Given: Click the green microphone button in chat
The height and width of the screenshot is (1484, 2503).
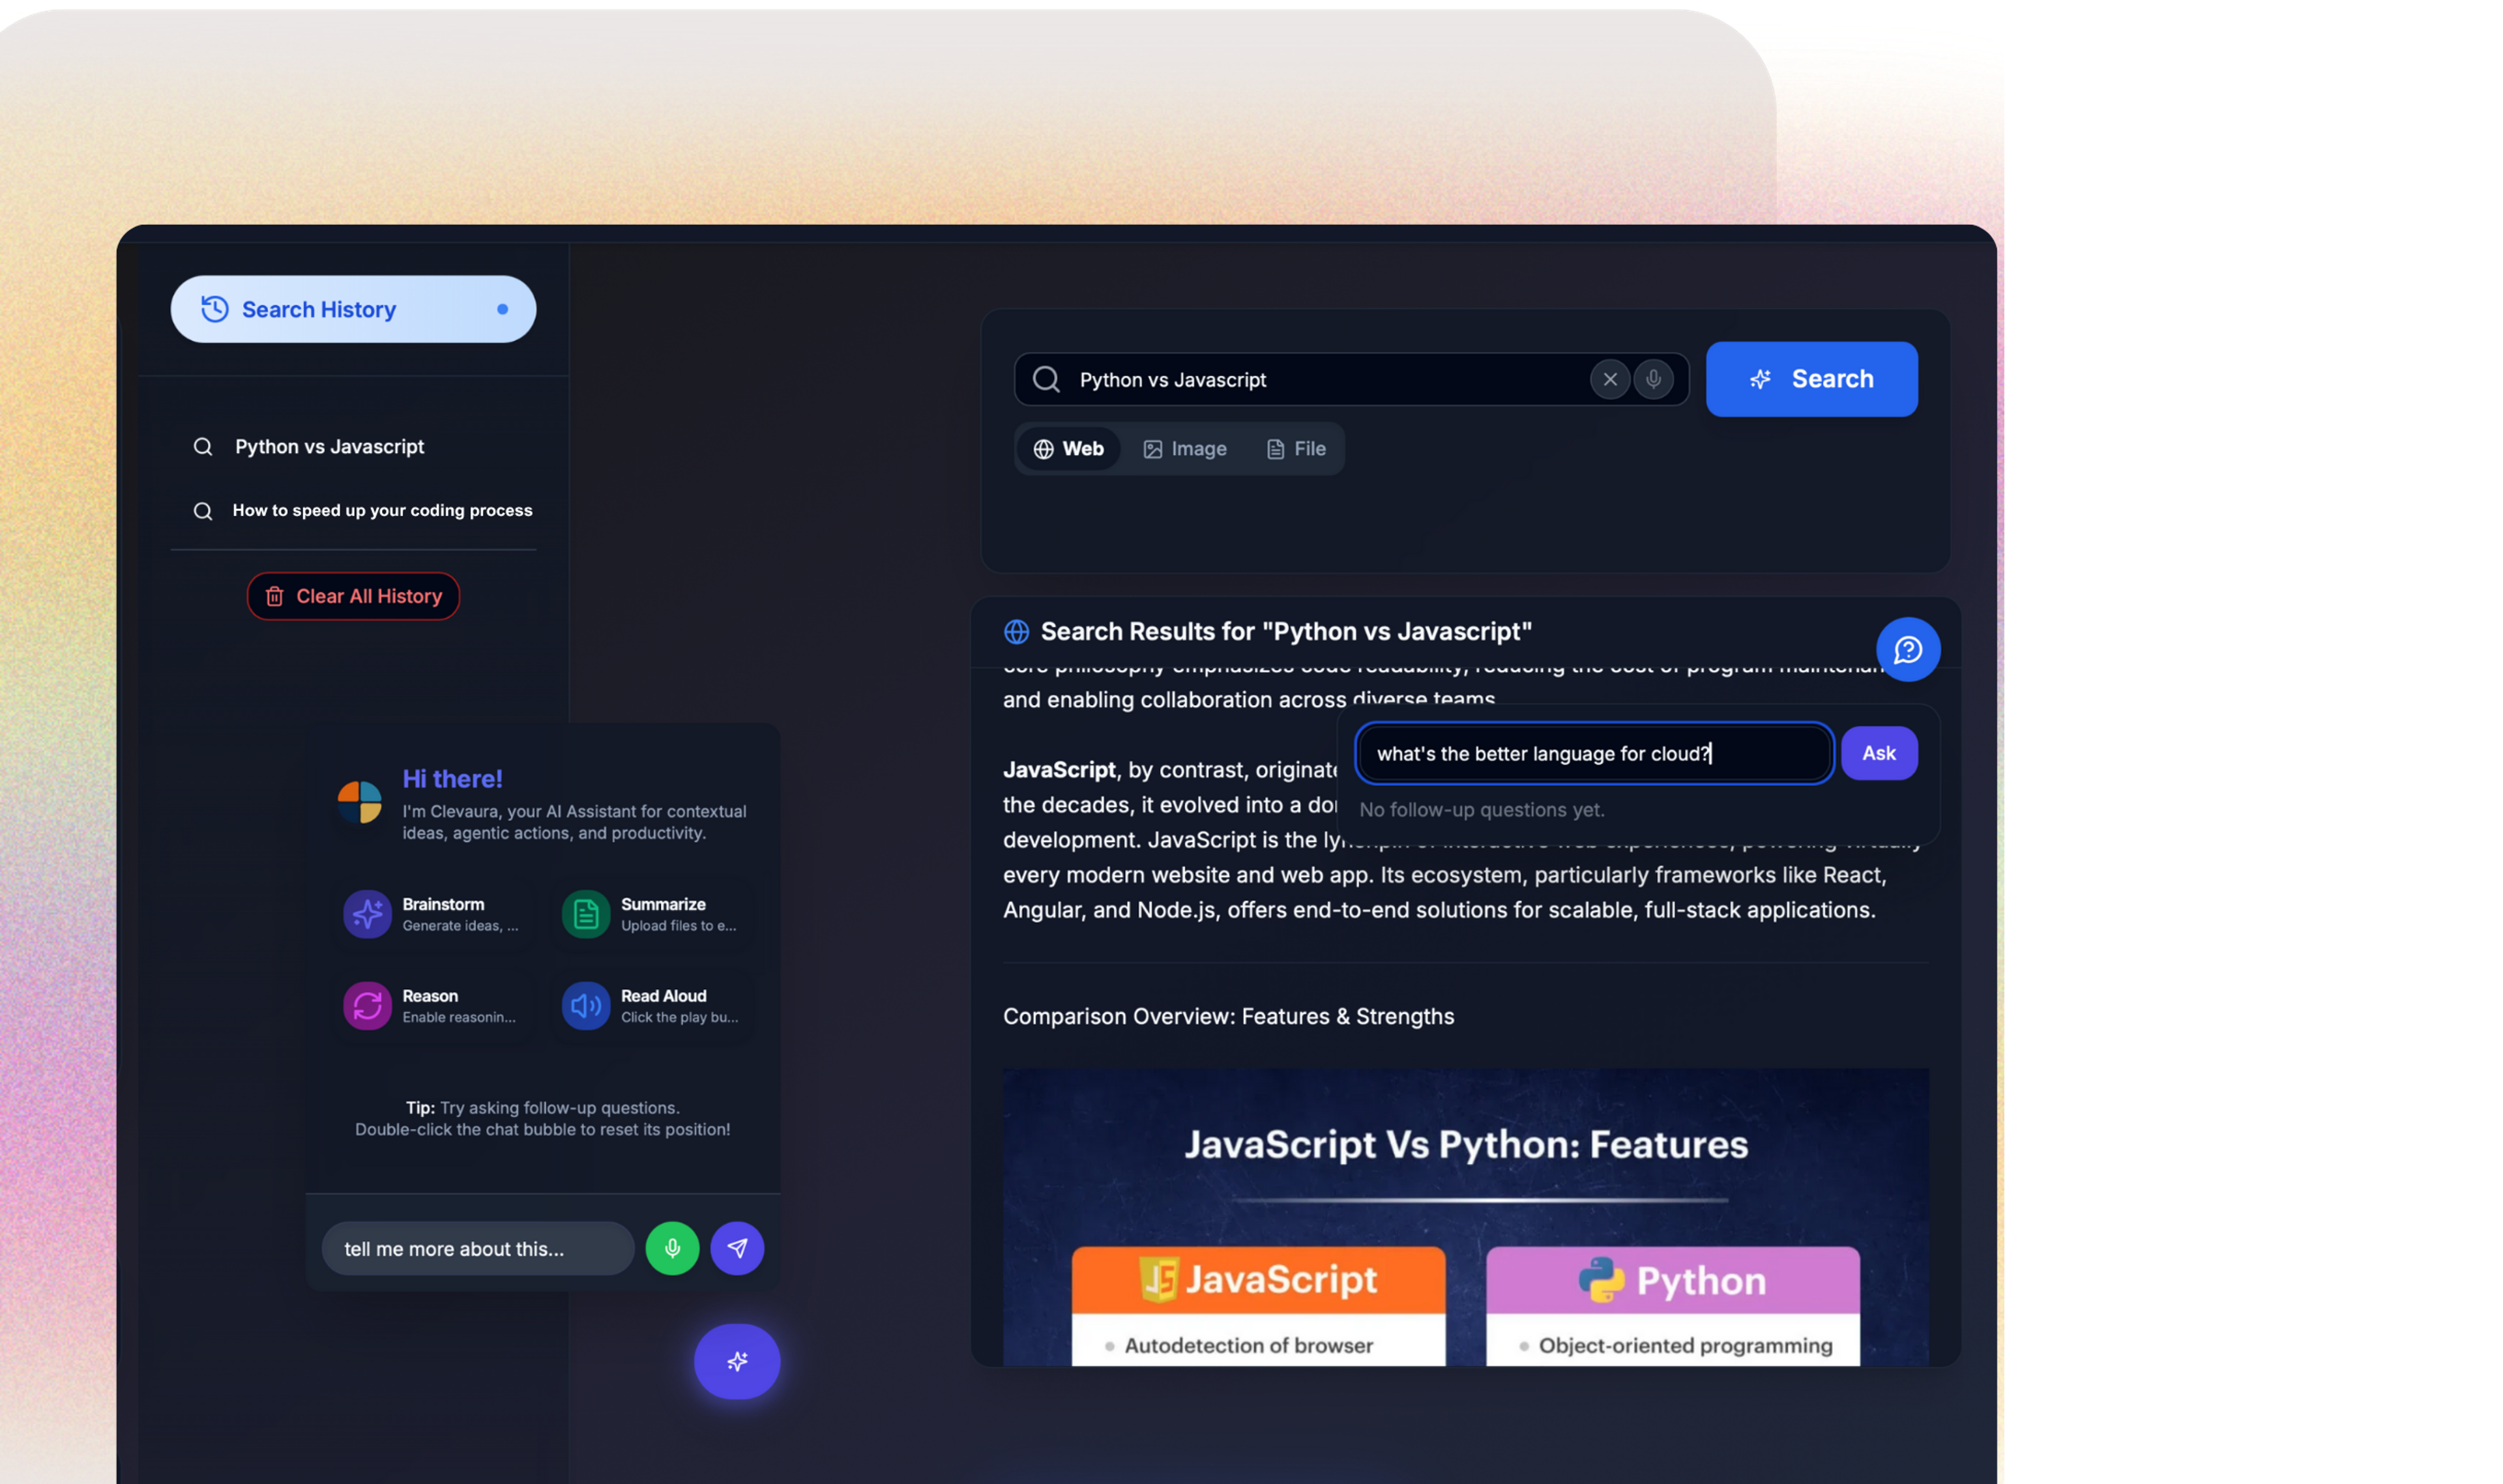Looking at the screenshot, I should coord(672,1249).
